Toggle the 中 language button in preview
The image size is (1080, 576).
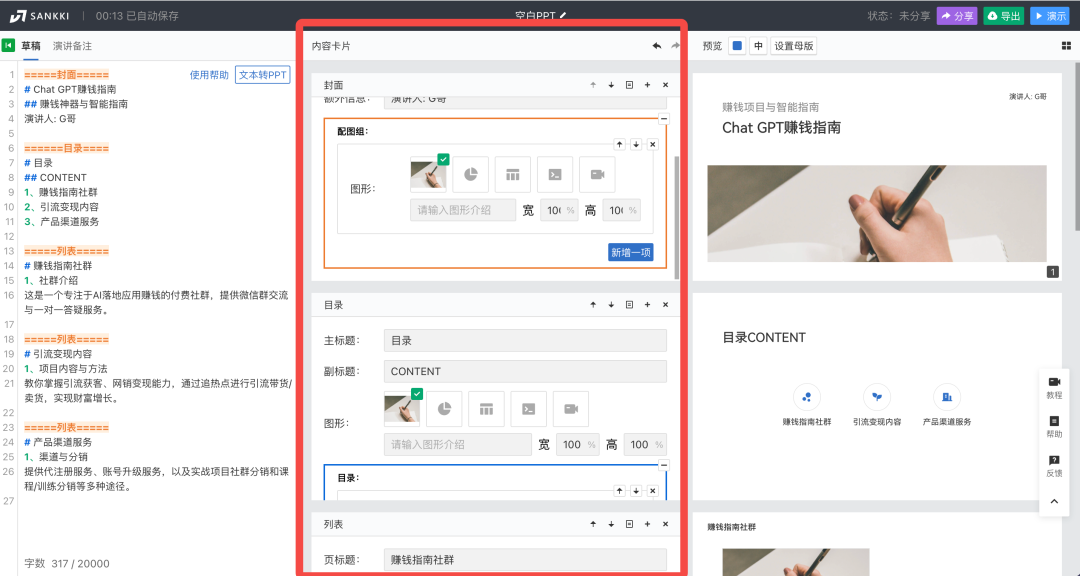[x=758, y=45]
